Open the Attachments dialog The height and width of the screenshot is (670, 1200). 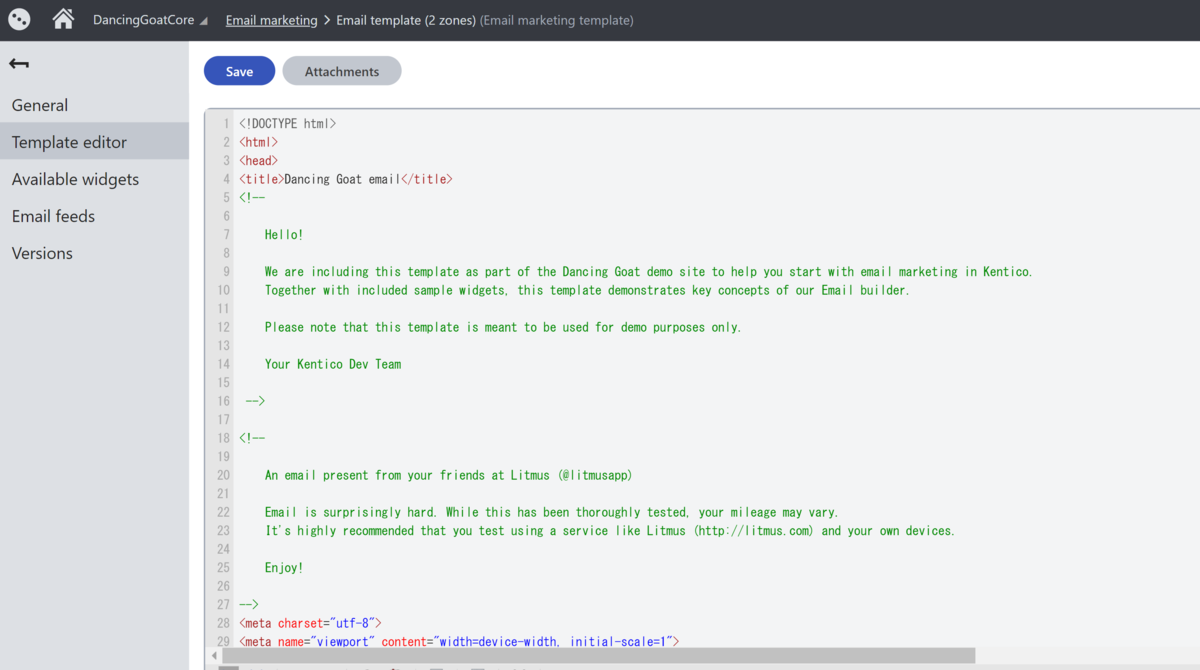(342, 71)
